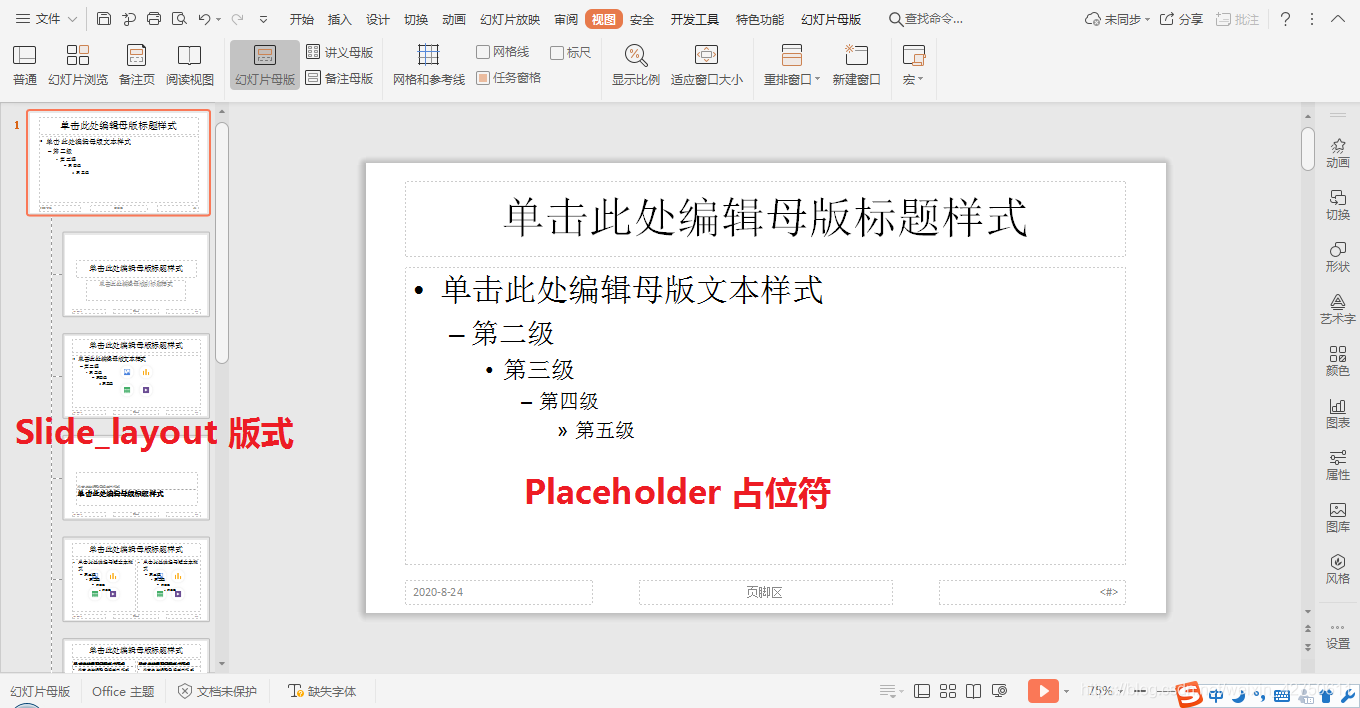This screenshot has width=1360, height=708.
Task: Enable the 标尺 ruler checkbox
Action: 559,53
